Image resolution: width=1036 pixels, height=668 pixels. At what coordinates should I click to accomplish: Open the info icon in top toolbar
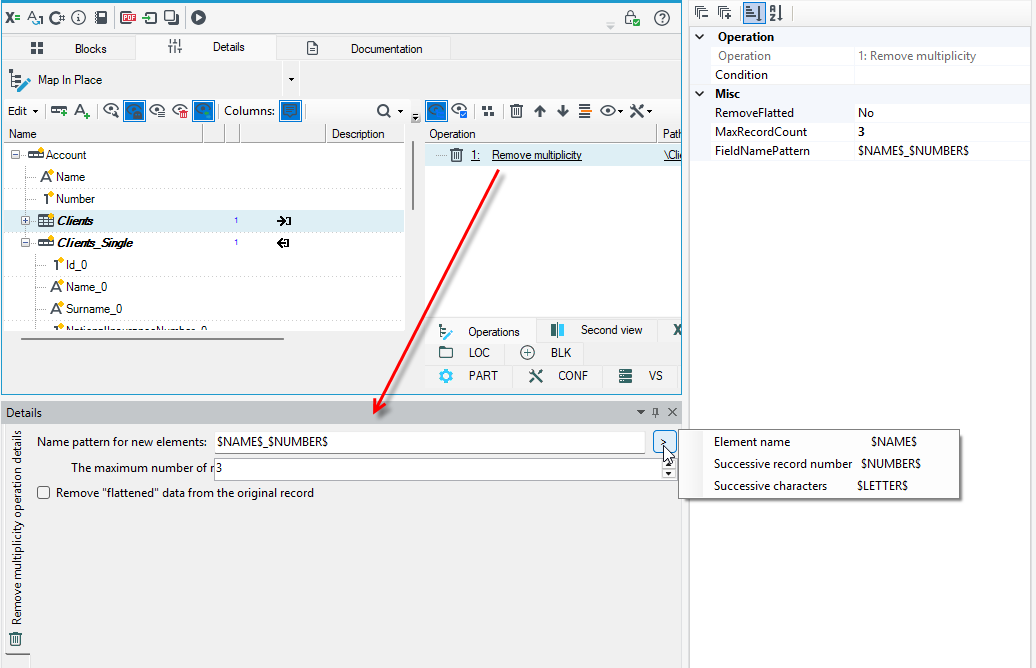79,18
